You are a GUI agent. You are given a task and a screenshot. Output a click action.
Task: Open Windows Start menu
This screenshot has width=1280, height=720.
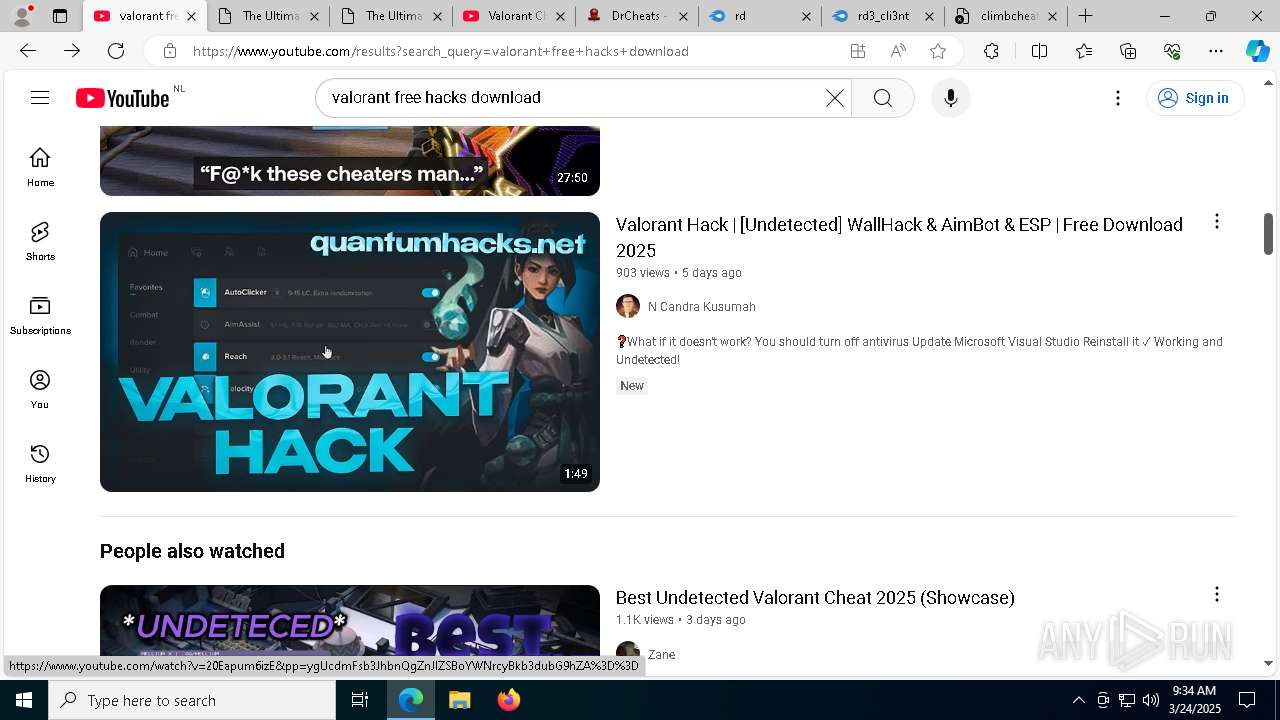24,700
